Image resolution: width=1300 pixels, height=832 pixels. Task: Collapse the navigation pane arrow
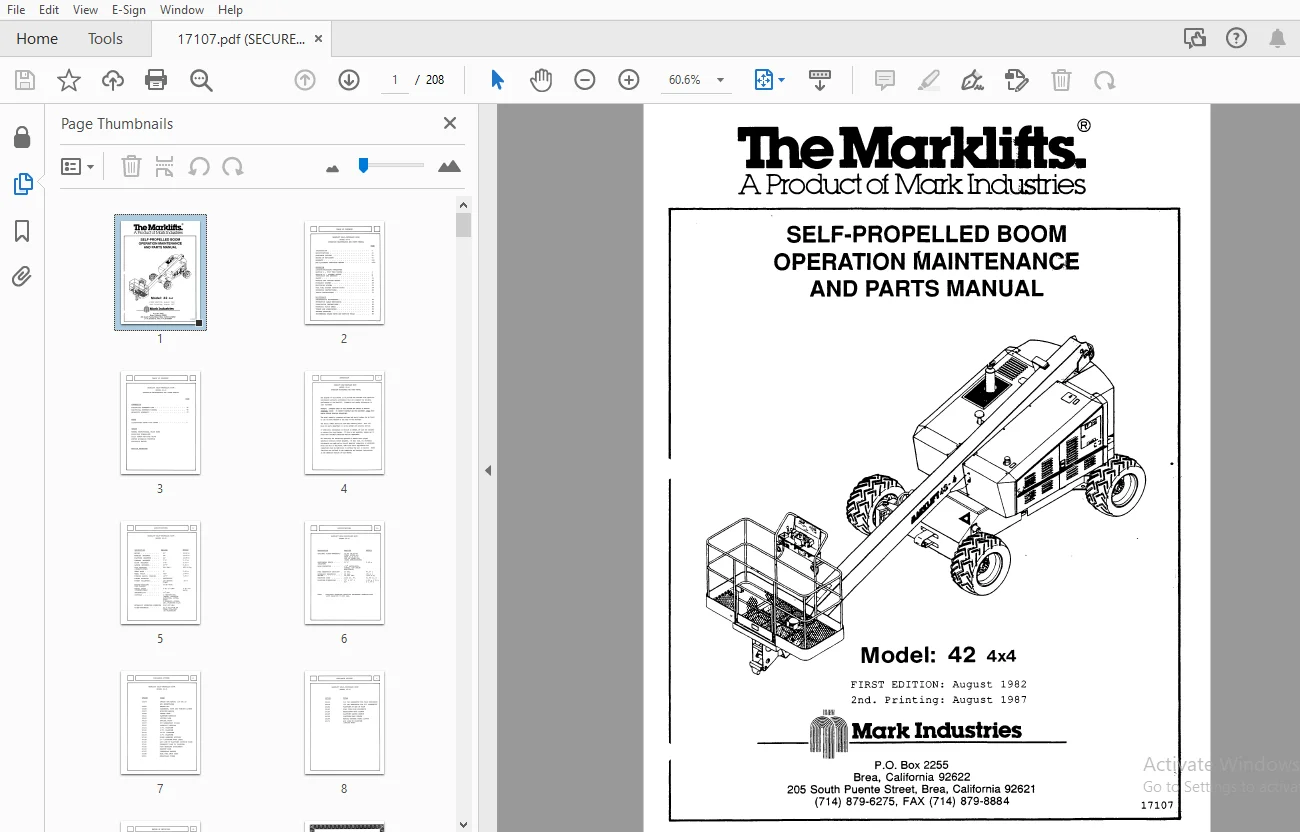point(488,470)
